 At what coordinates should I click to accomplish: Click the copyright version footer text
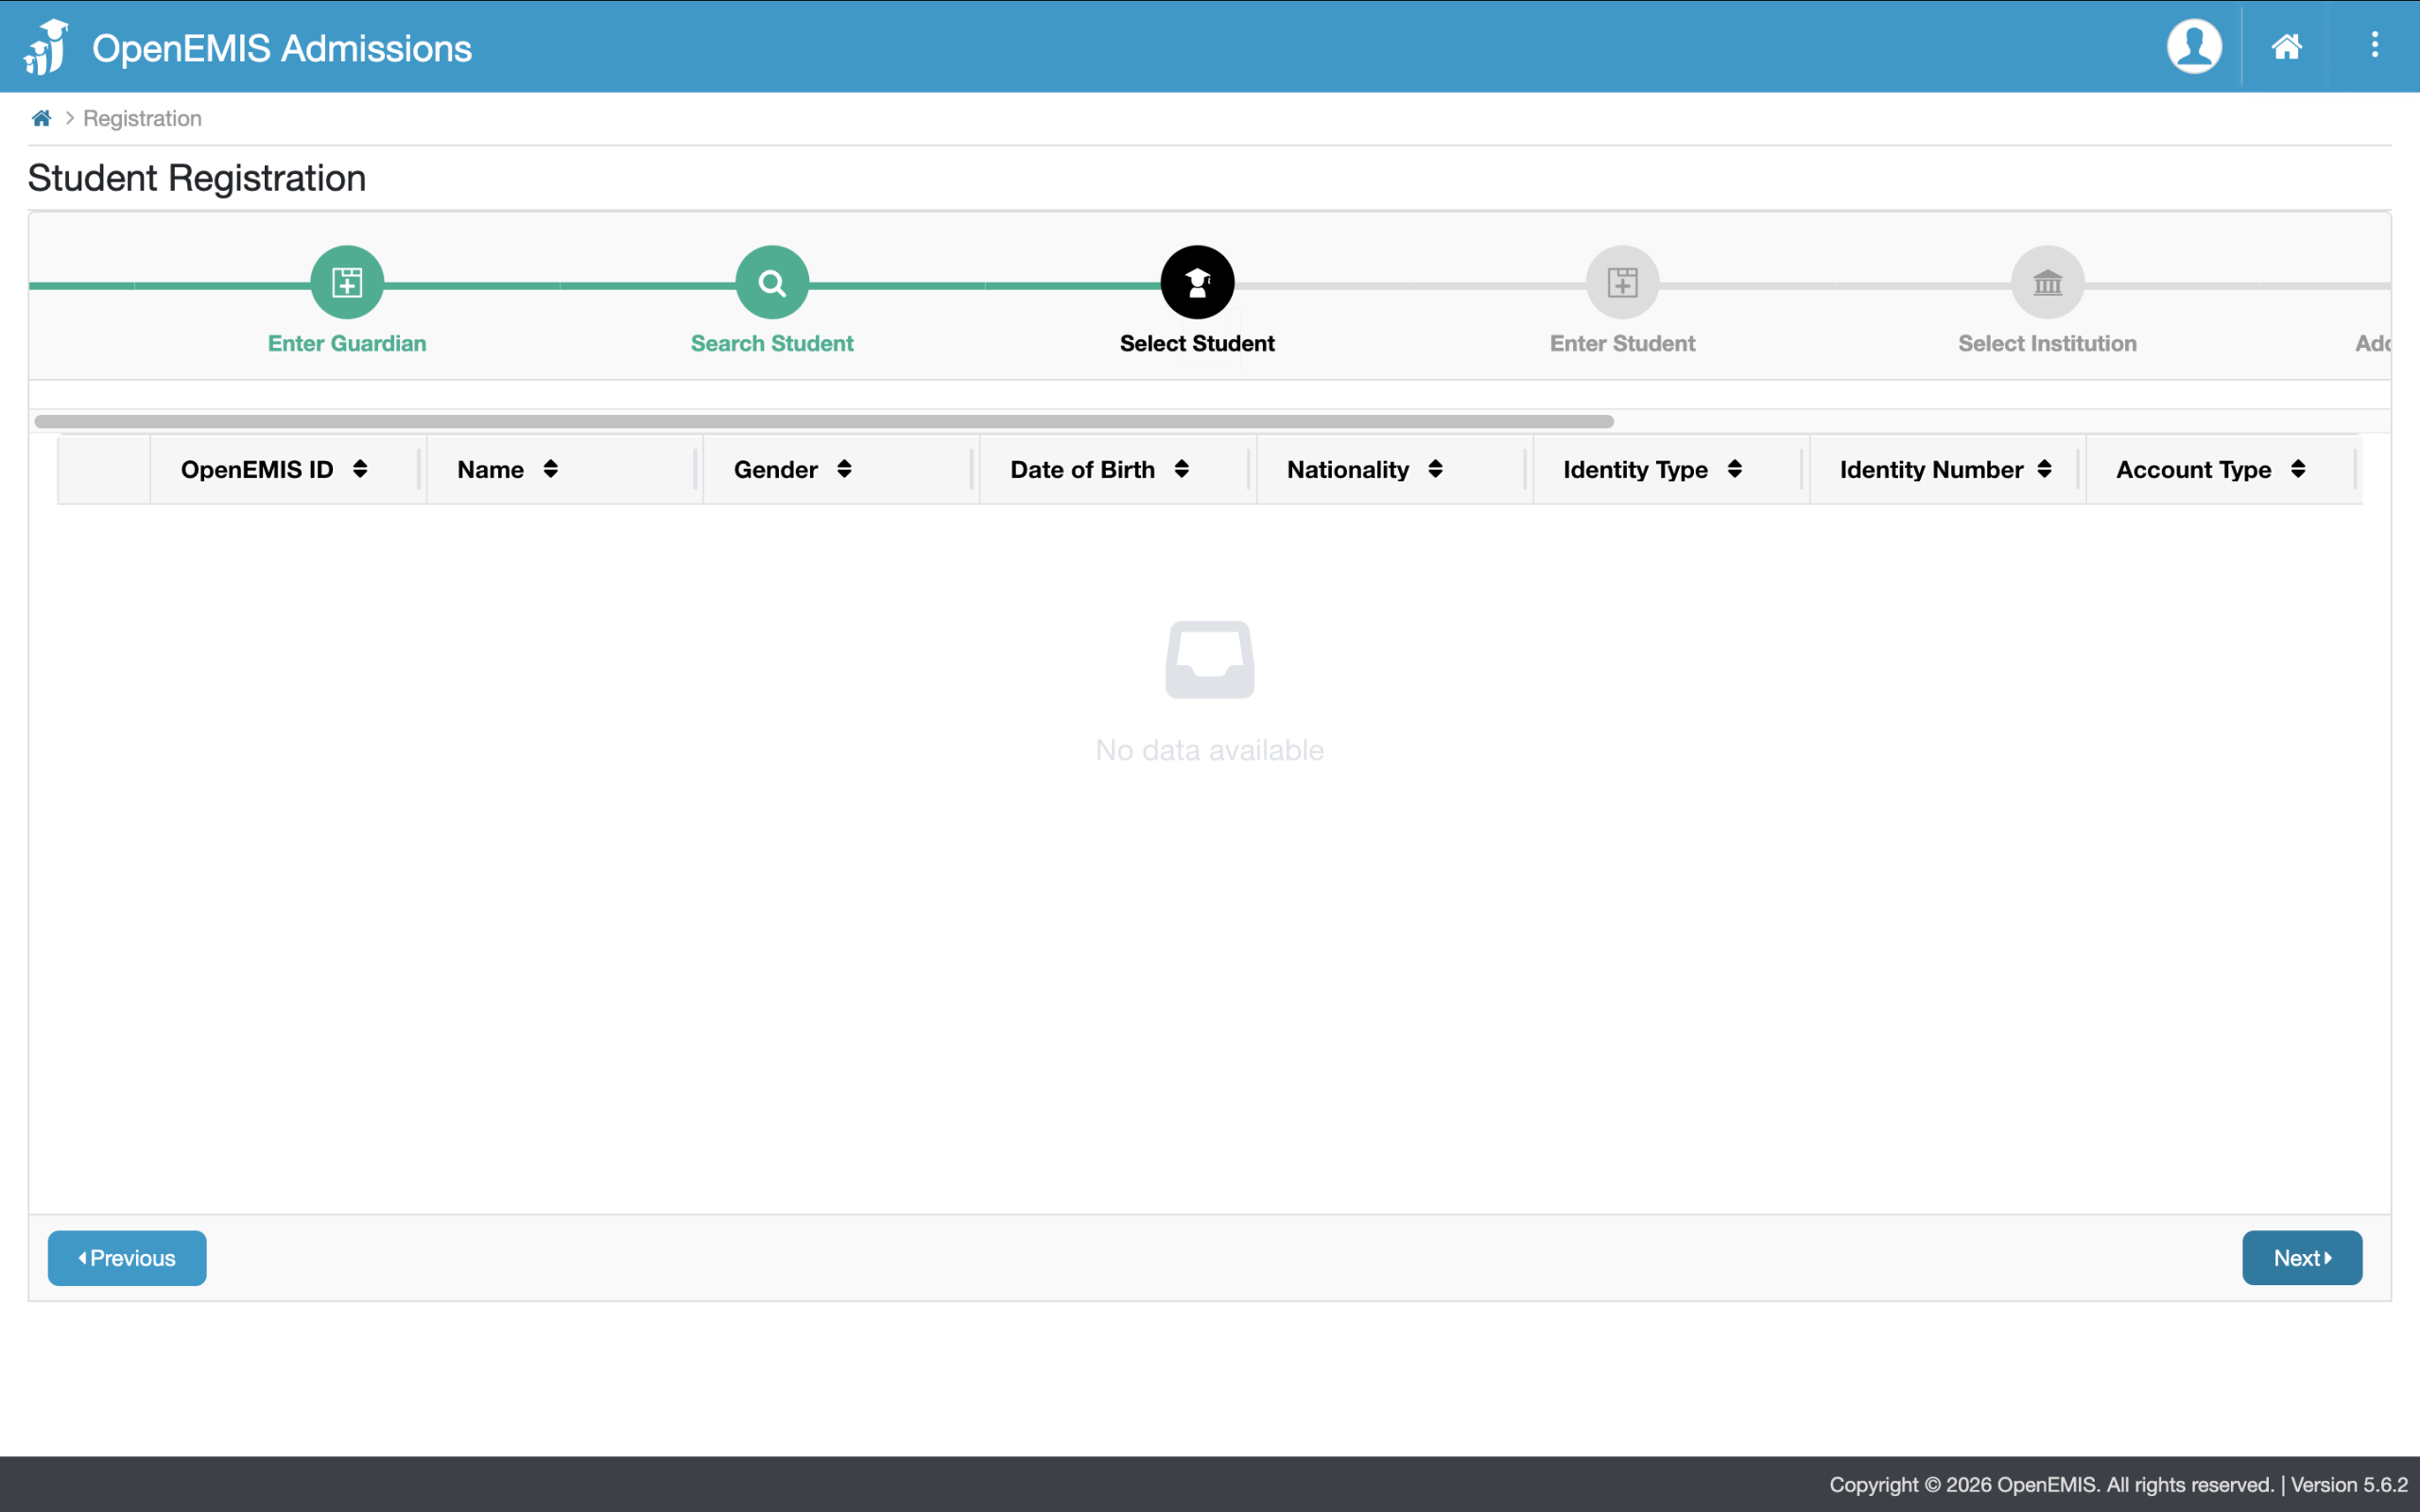coord(2118,1484)
